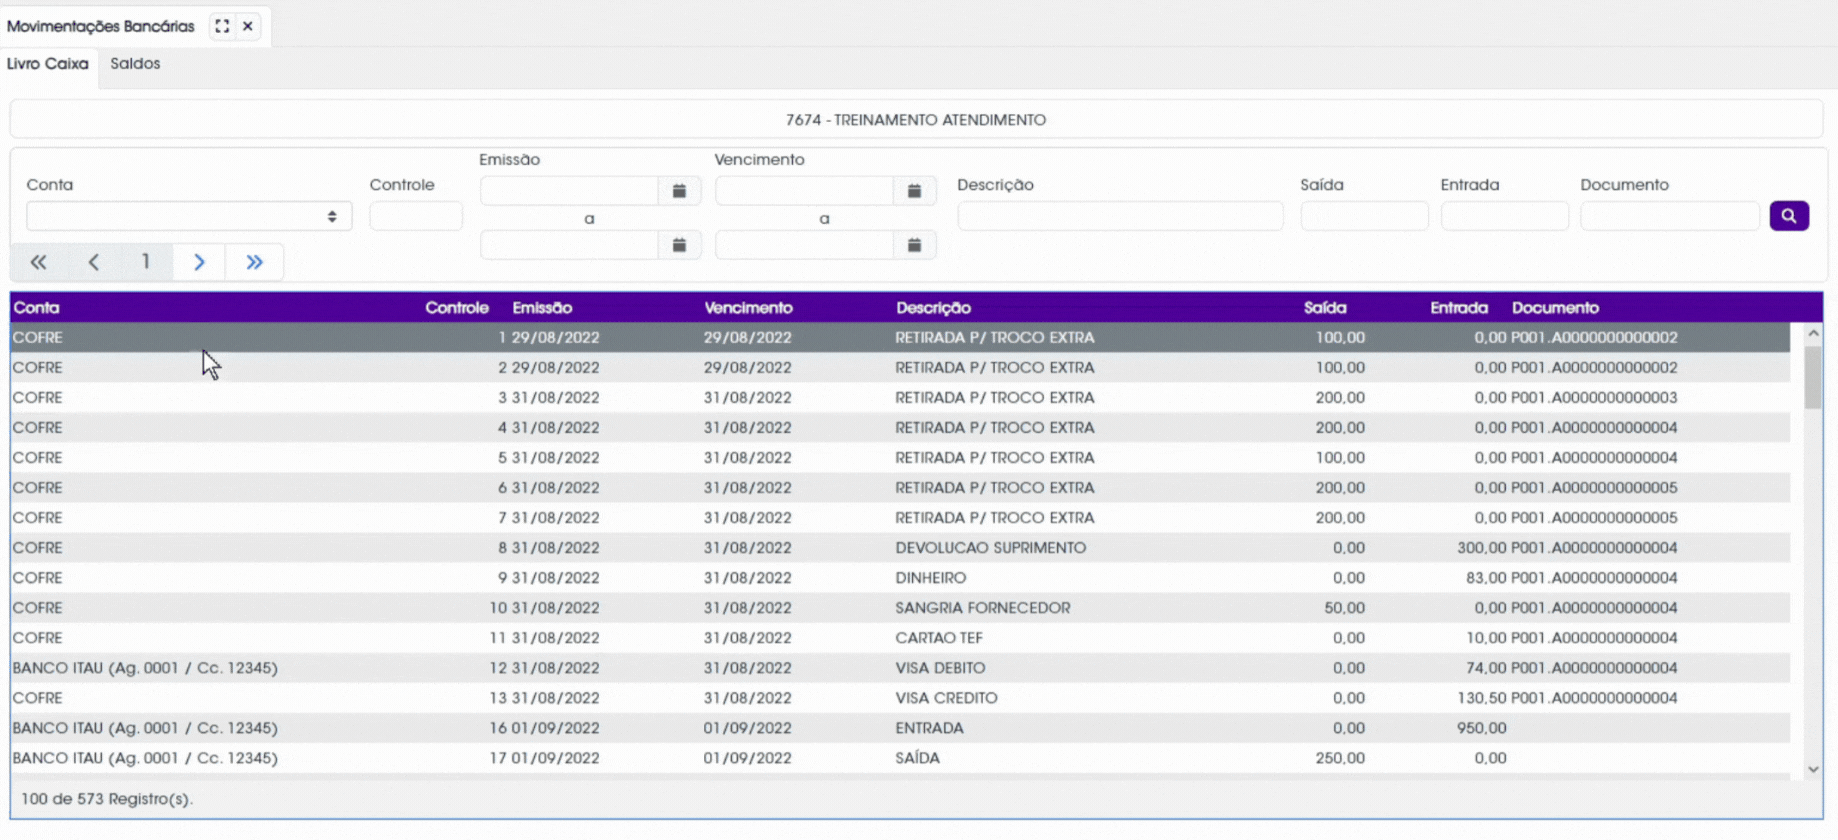Sort table by Controle column header
This screenshot has width=1838, height=840.
(x=457, y=308)
